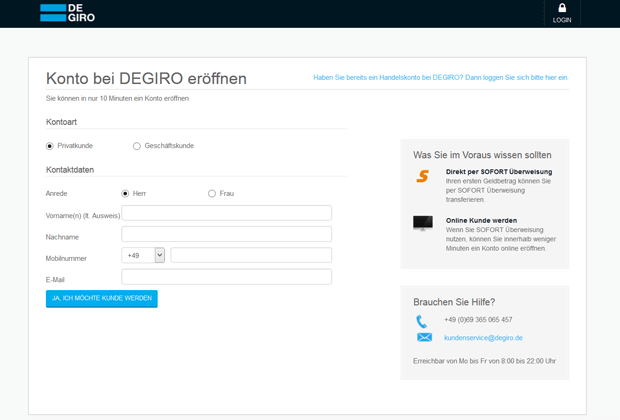Click the blue phone icon
Screen dimensions: 620x420
[422, 322]
